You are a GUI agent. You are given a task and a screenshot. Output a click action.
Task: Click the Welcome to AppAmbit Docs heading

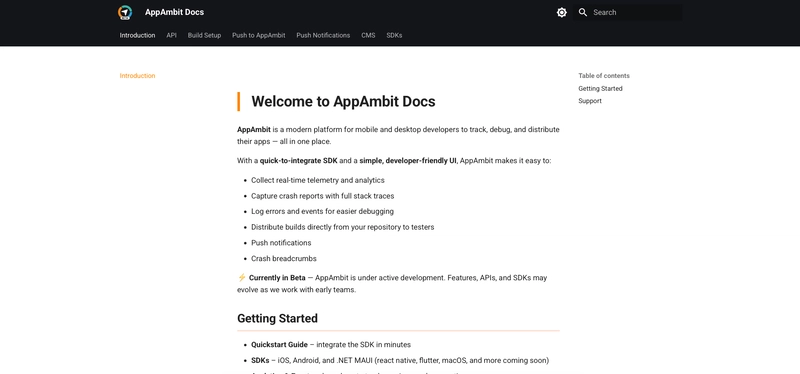(343, 101)
